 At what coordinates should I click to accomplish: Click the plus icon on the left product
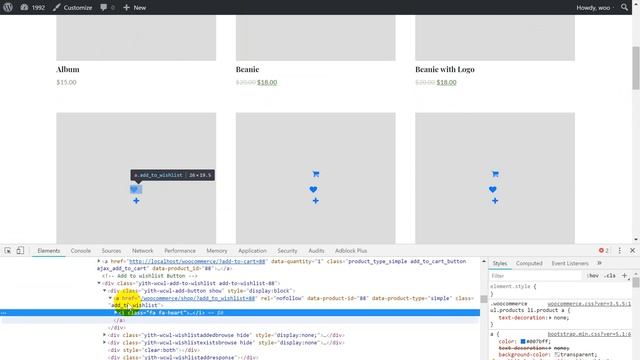coord(136,201)
